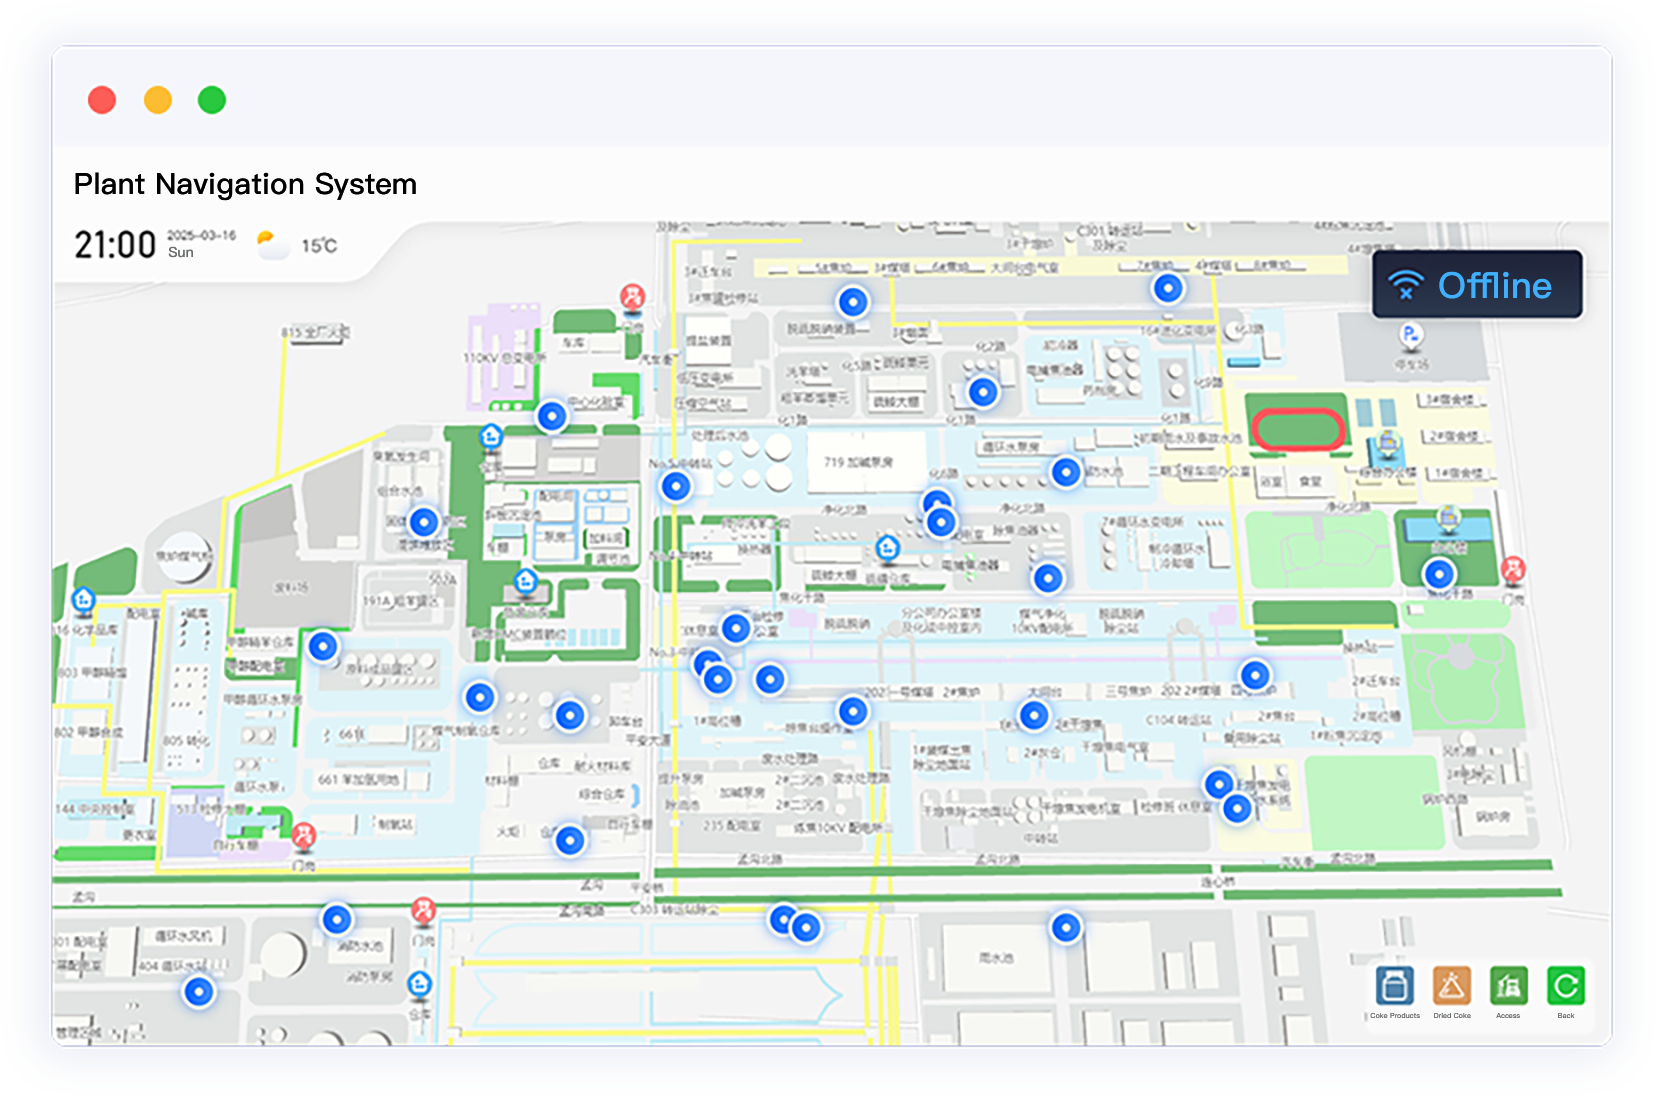Select the 719 building label on map
The height and width of the screenshot is (1096, 1656).
click(858, 462)
